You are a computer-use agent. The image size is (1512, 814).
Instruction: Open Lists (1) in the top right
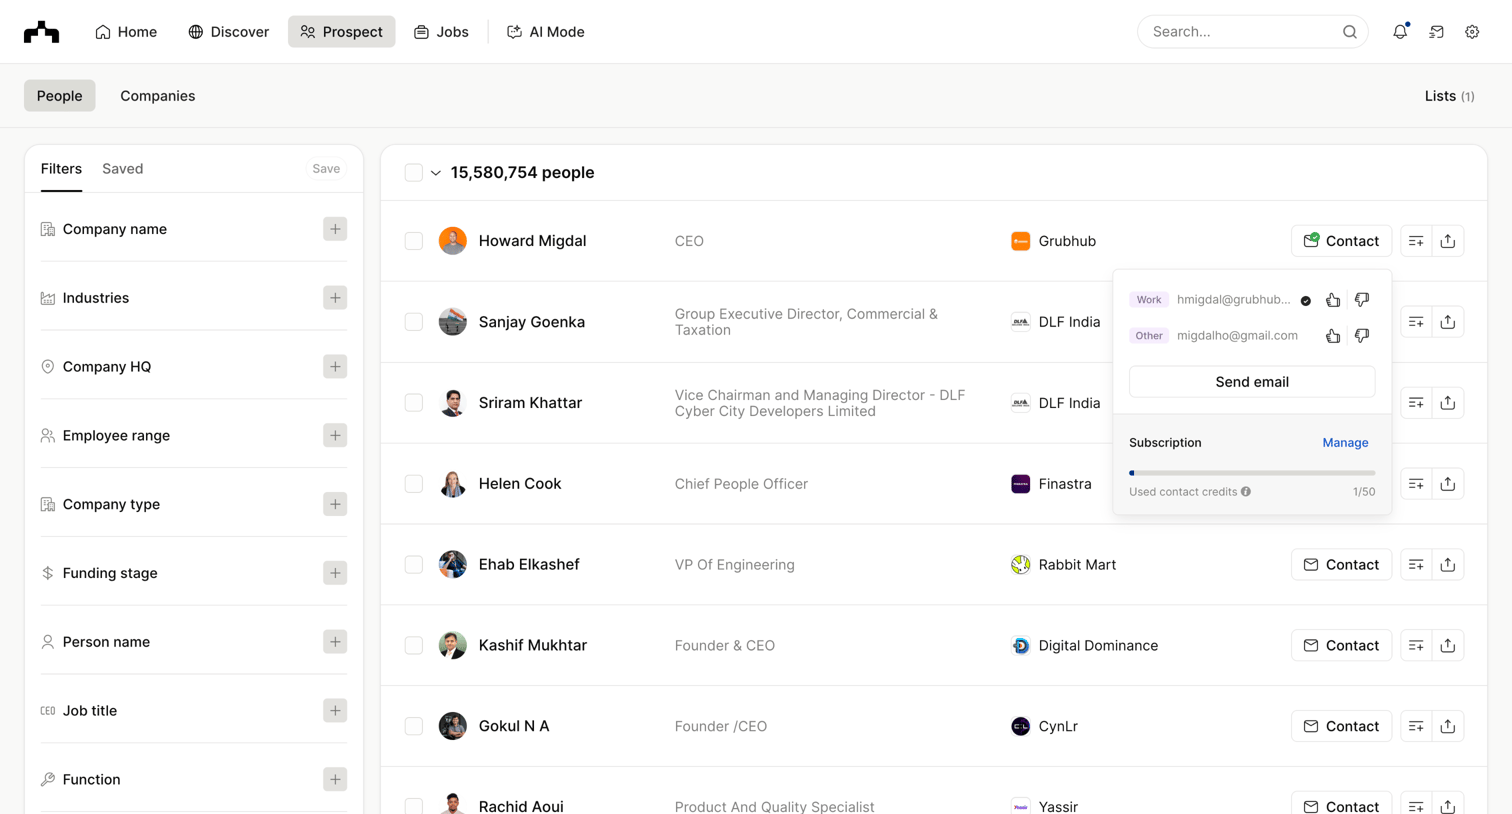(1449, 96)
